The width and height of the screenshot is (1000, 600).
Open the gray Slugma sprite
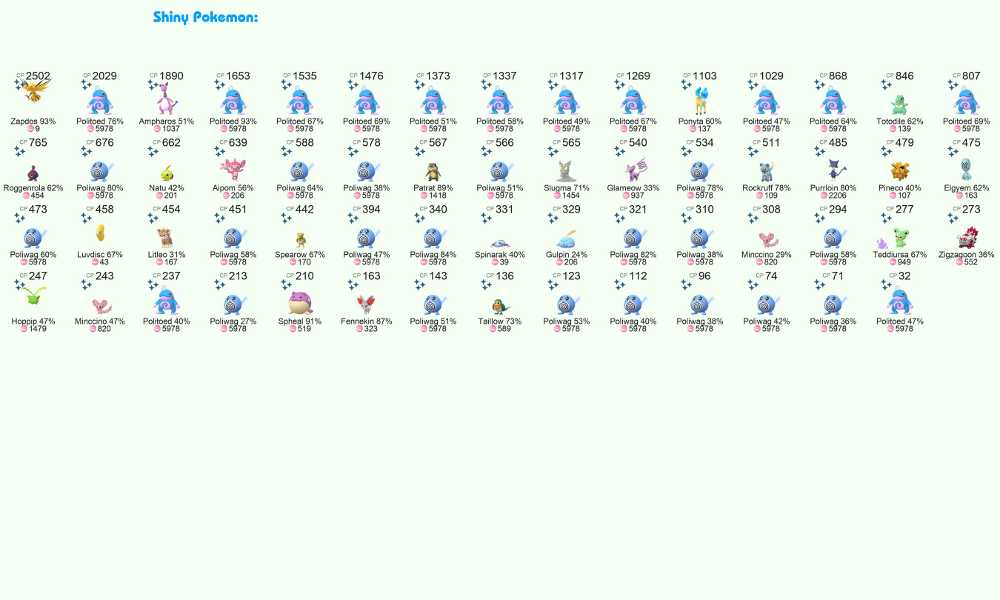click(566, 171)
